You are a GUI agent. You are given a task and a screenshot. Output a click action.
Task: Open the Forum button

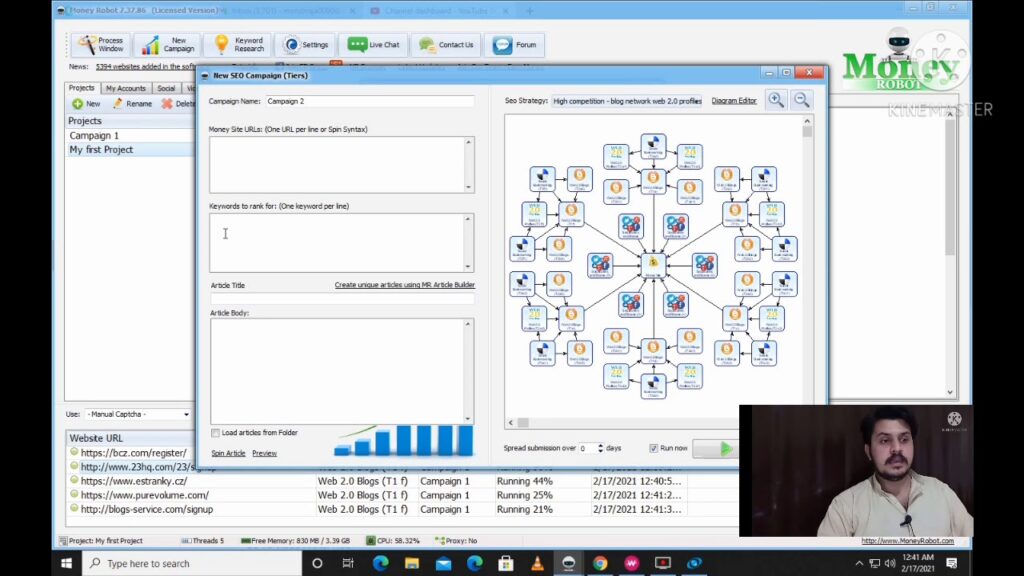coord(515,44)
